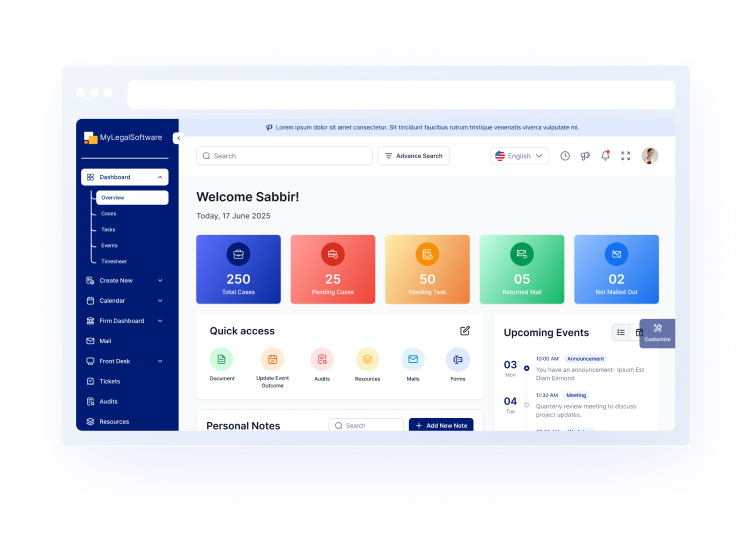Open the Mails quick access icon
This screenshot has width=752, height=554.
pos(412,359)
